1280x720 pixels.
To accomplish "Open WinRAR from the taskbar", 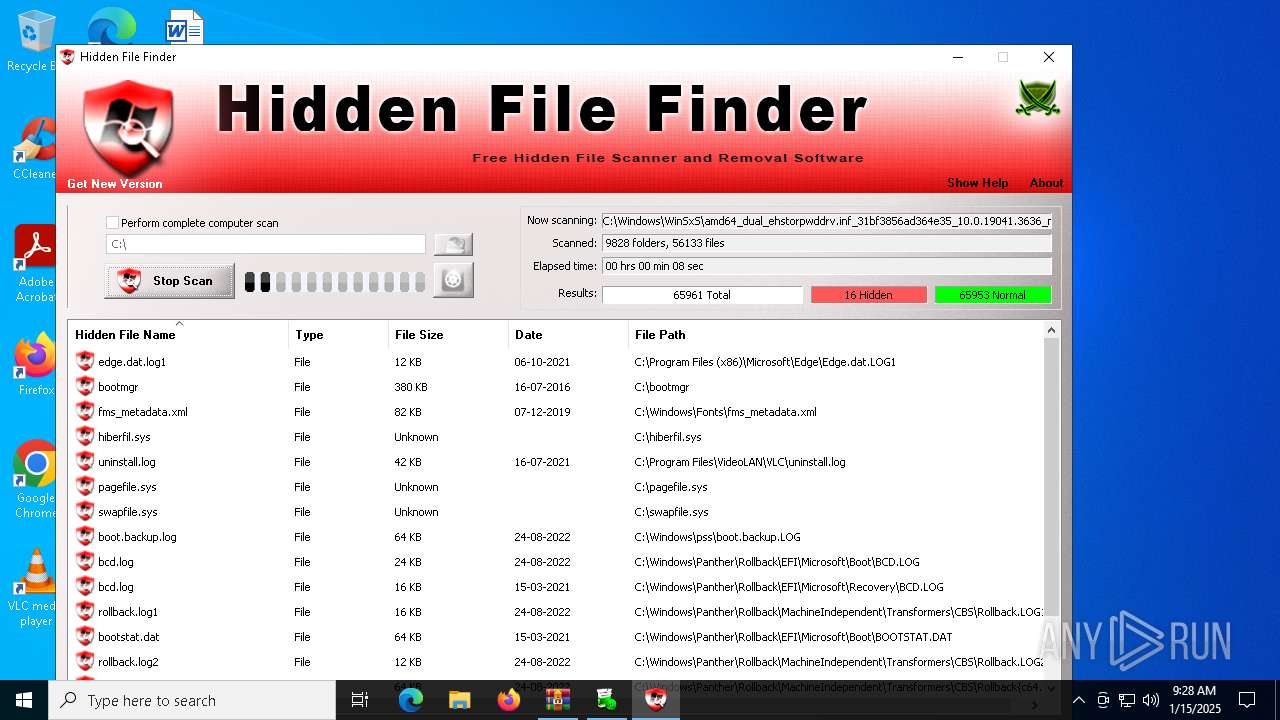I will point(558,700).
